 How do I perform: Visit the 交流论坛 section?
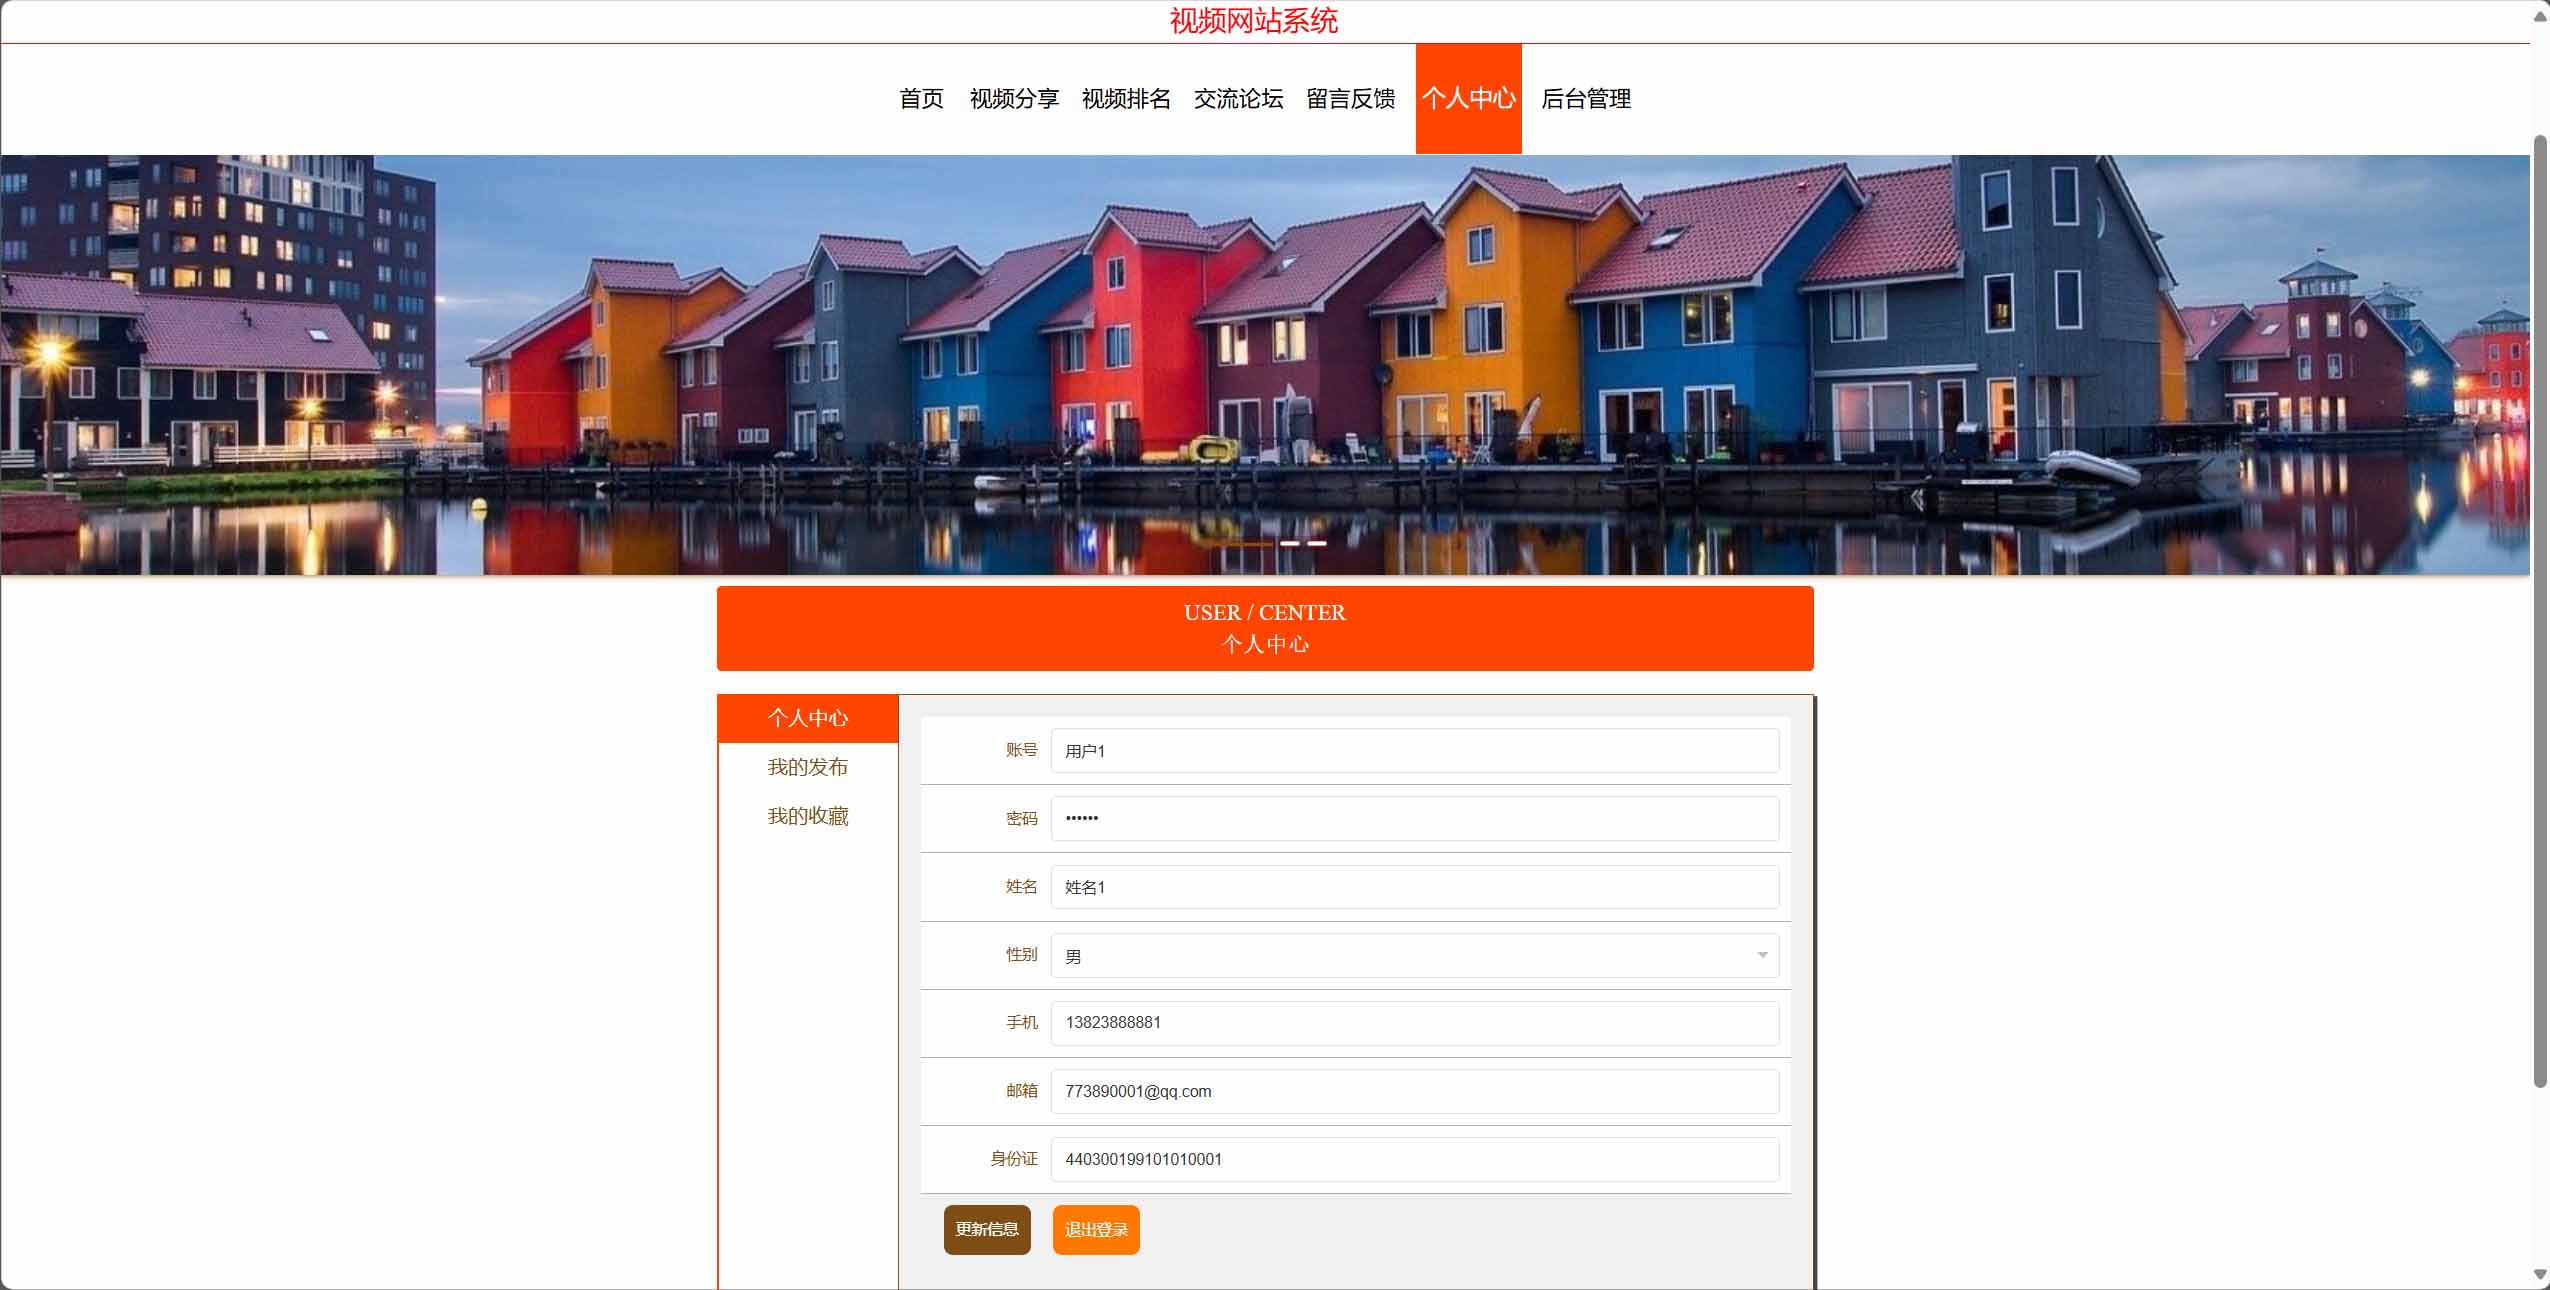(x=1238, y=98)
